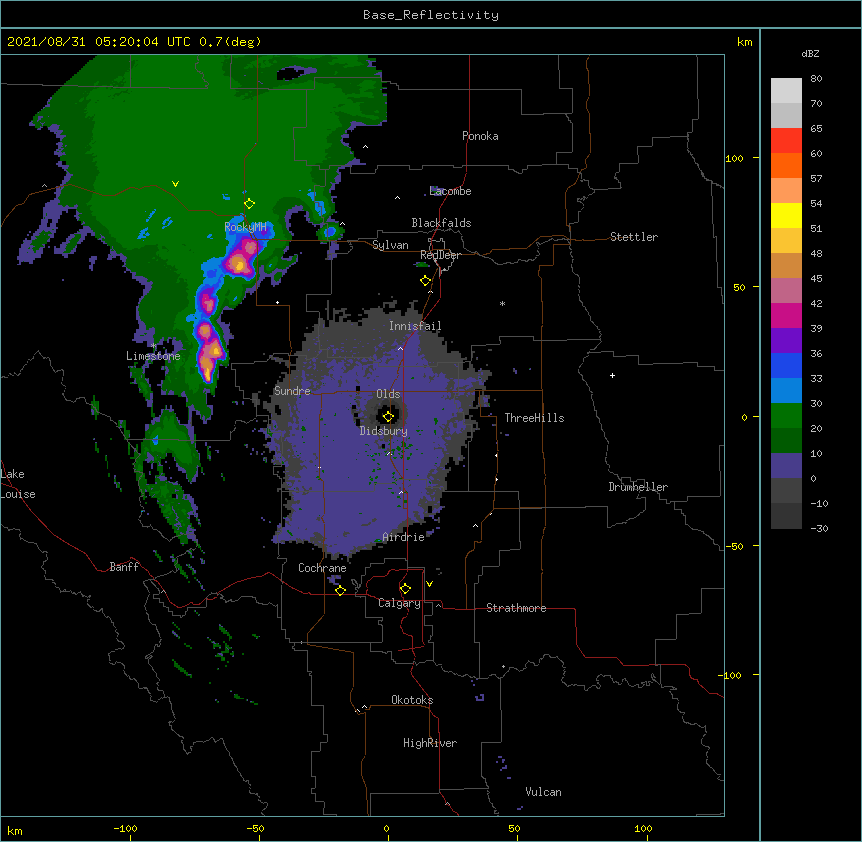
Task: Click the asterisk marker east of RedDeer
Action: [x=502, y=303]
